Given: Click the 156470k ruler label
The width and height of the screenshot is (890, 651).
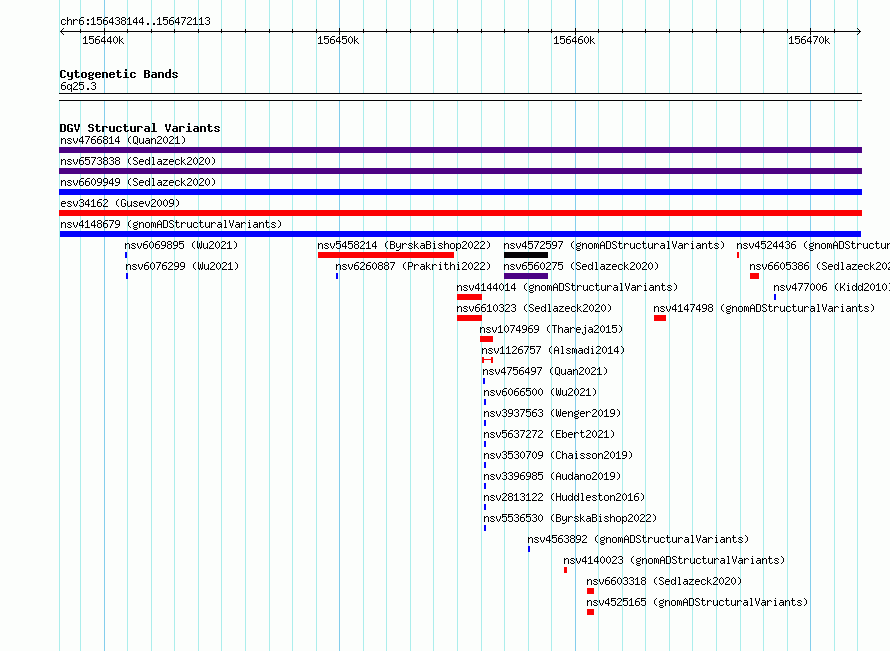Looking at the screenshot, I should click(809, 40).
